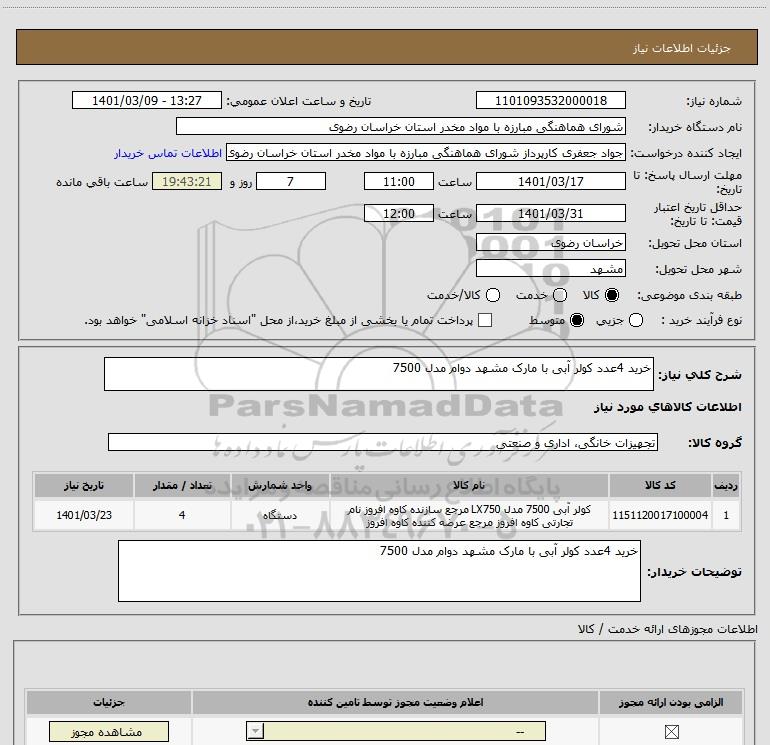Image resolution: width=770 pixels, height=745 pixels.
Task: Click the تاریخ نیاز column header
Action: pos(84,486)
